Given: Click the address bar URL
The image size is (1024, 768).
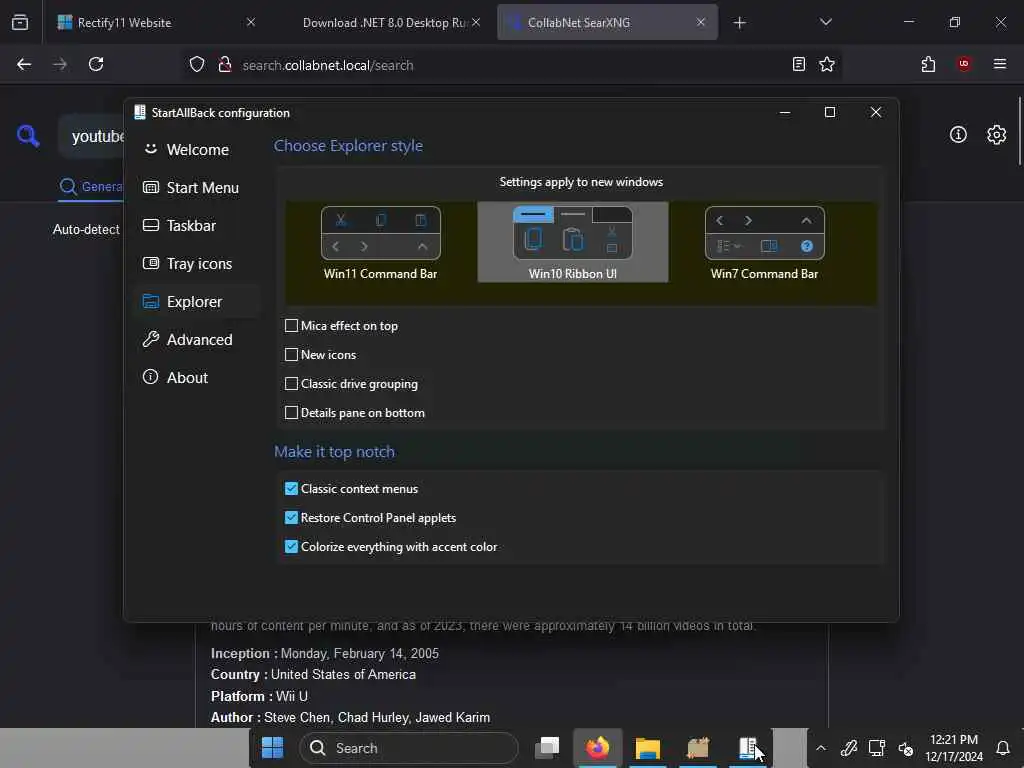Looking at the screenshot, I should click(x=328, y=65).
